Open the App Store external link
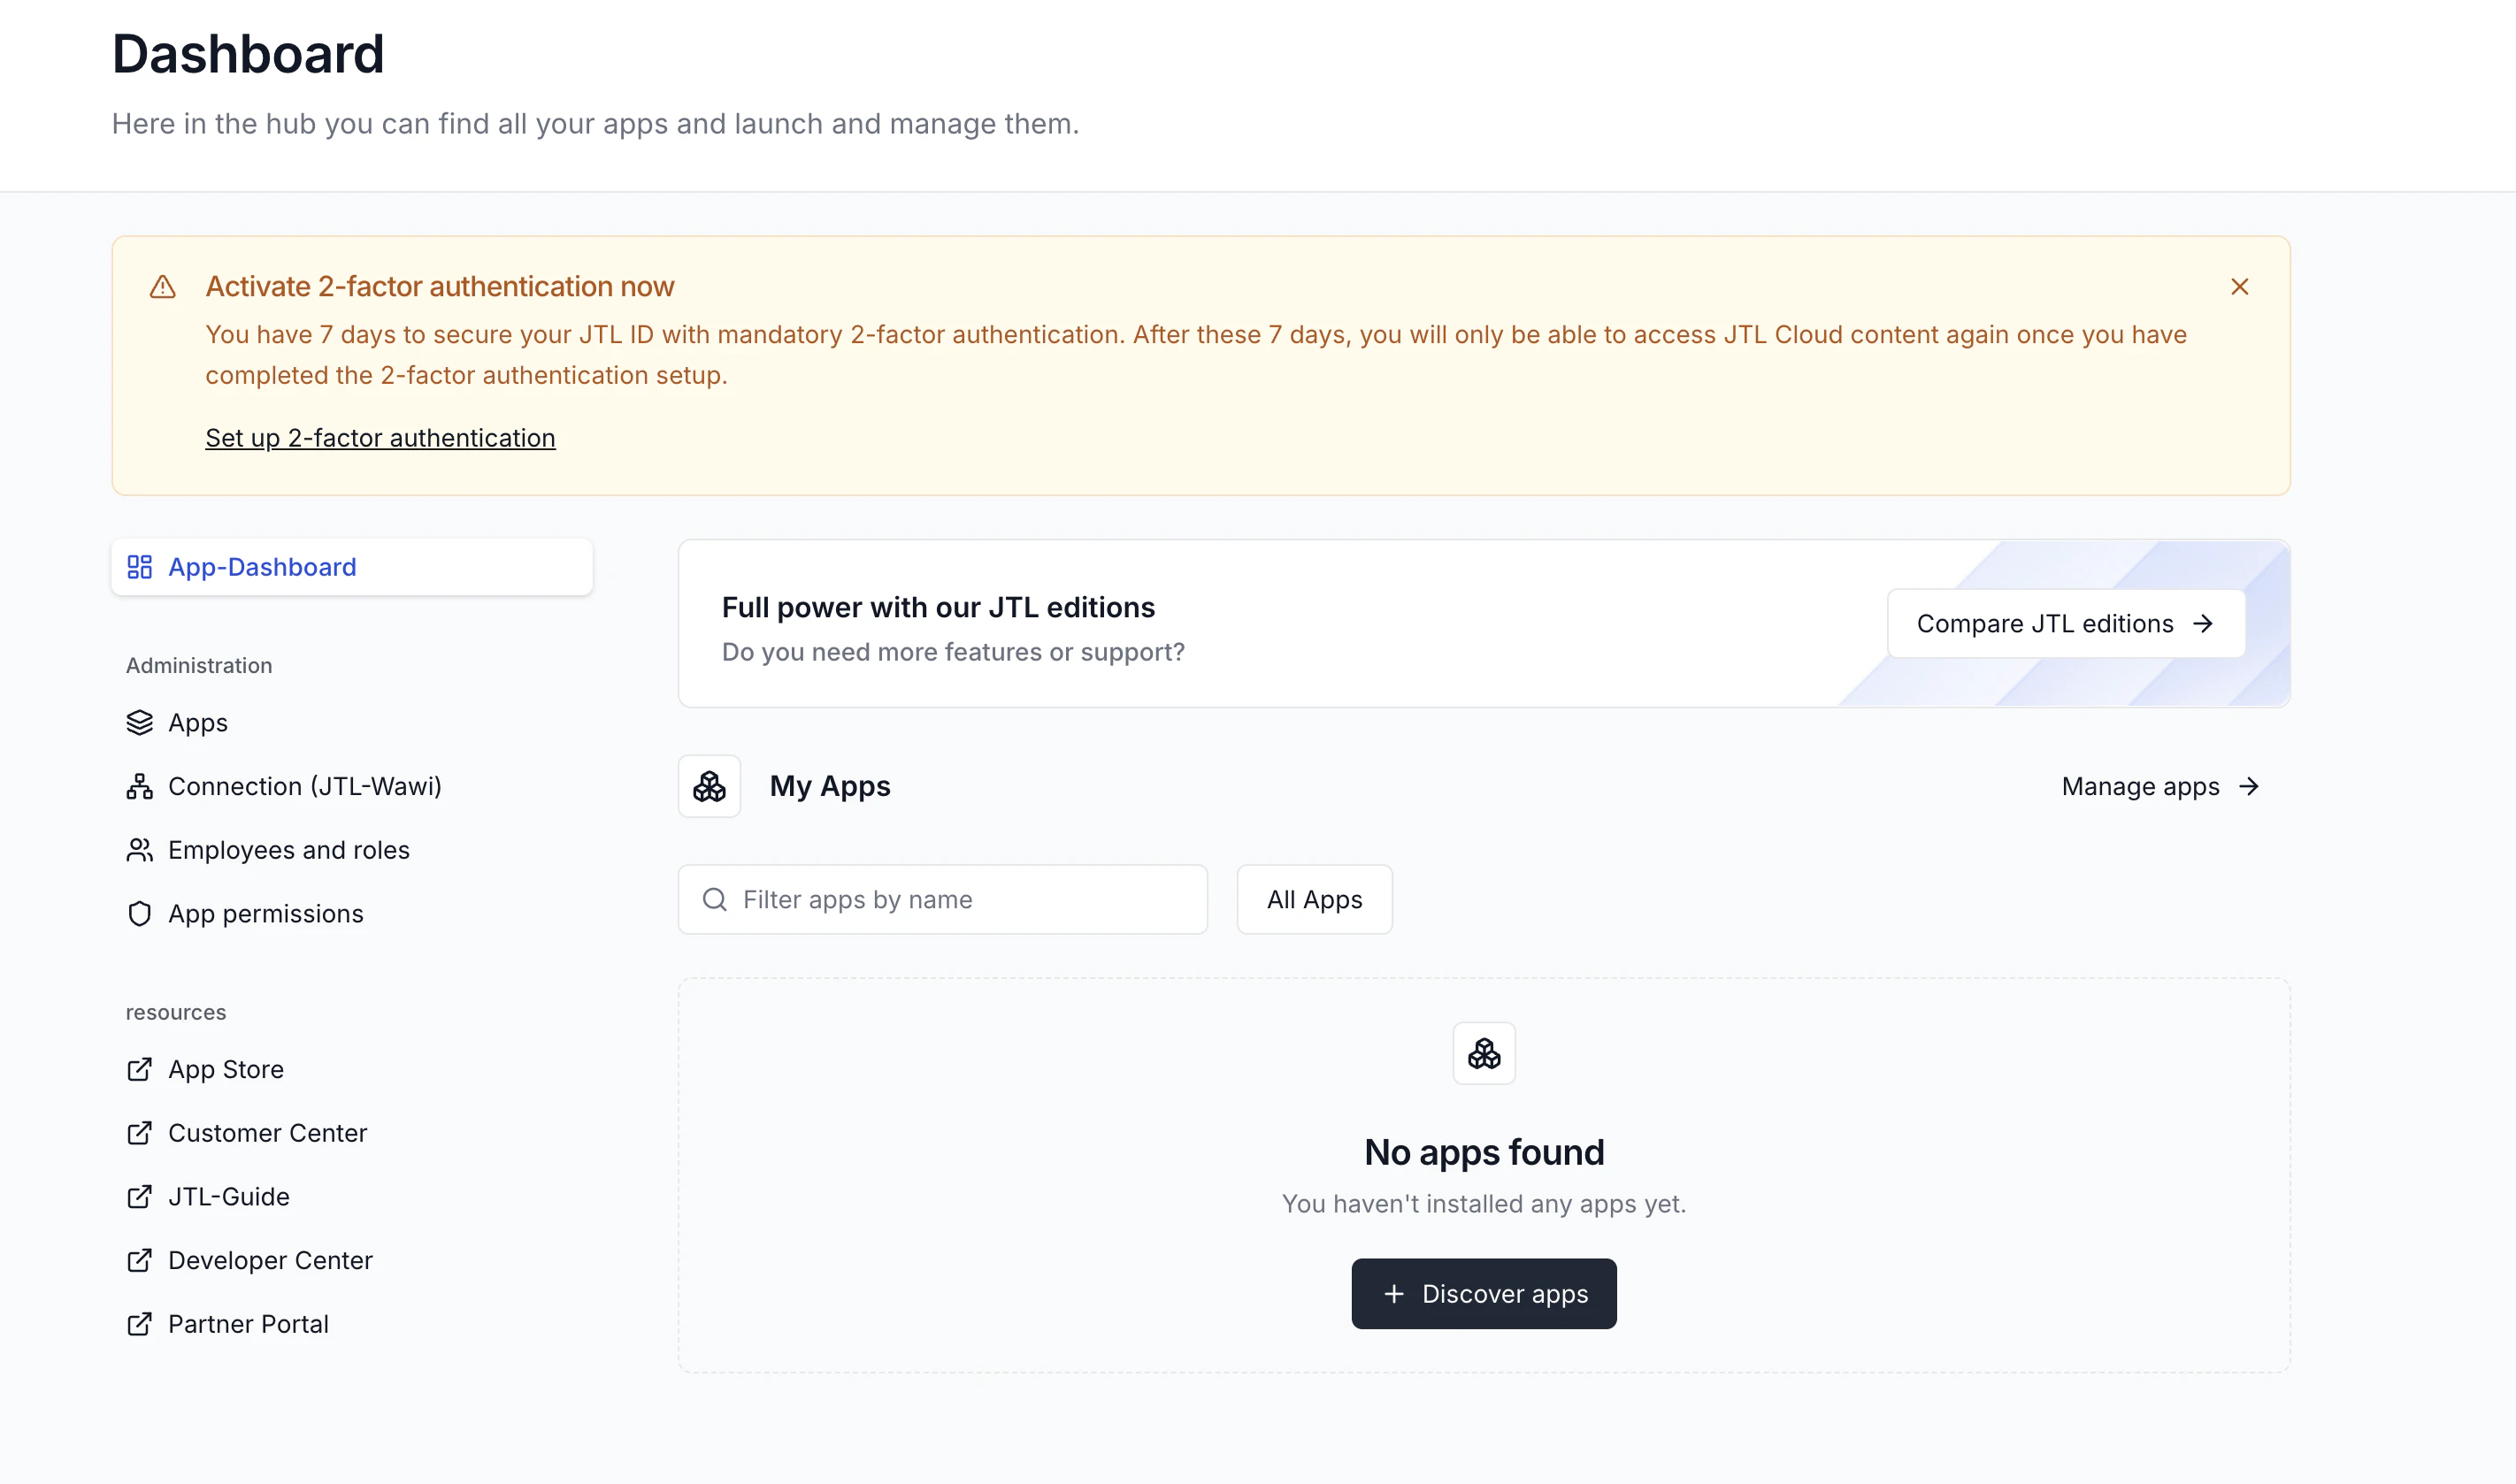The width and height of the screenshot is (2516, 1484). click(x=225, y=1070)
